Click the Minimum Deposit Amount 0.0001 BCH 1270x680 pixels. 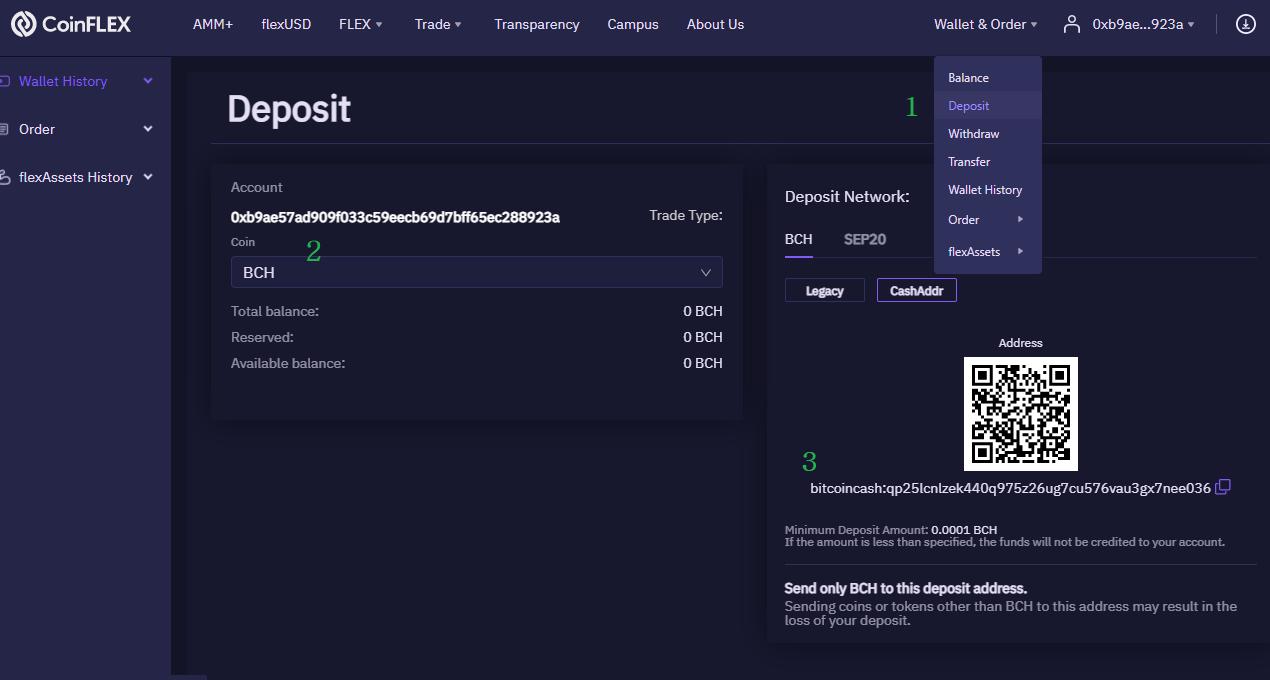964,530
